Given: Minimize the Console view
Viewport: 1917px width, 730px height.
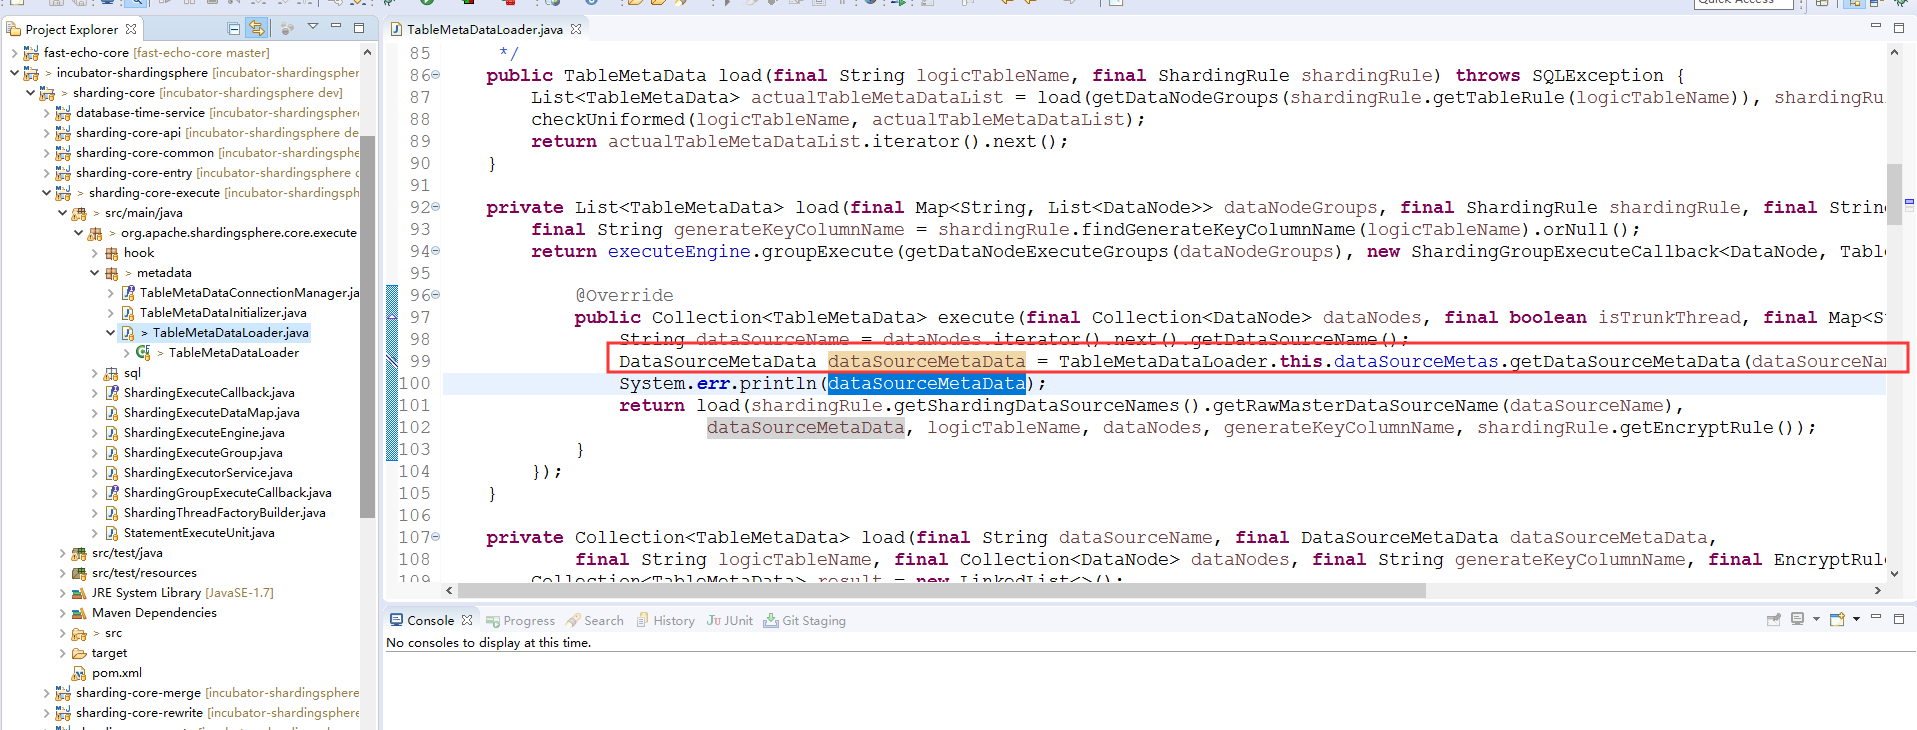Looking at the screenshot, I should (1876, 618).
